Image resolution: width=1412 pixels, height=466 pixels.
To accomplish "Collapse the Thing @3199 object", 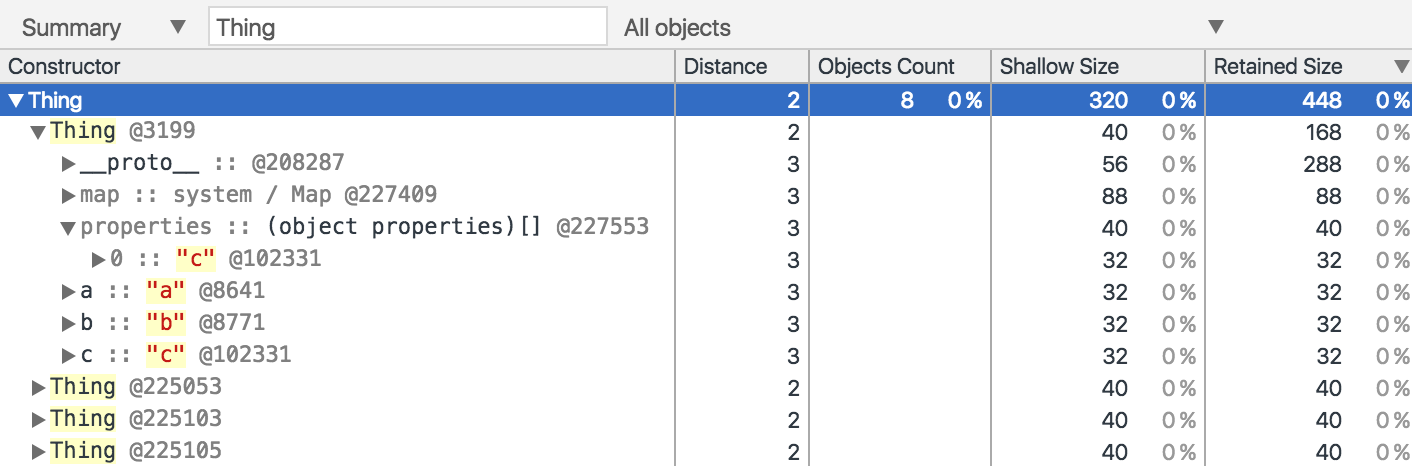I will click(38, 132).
